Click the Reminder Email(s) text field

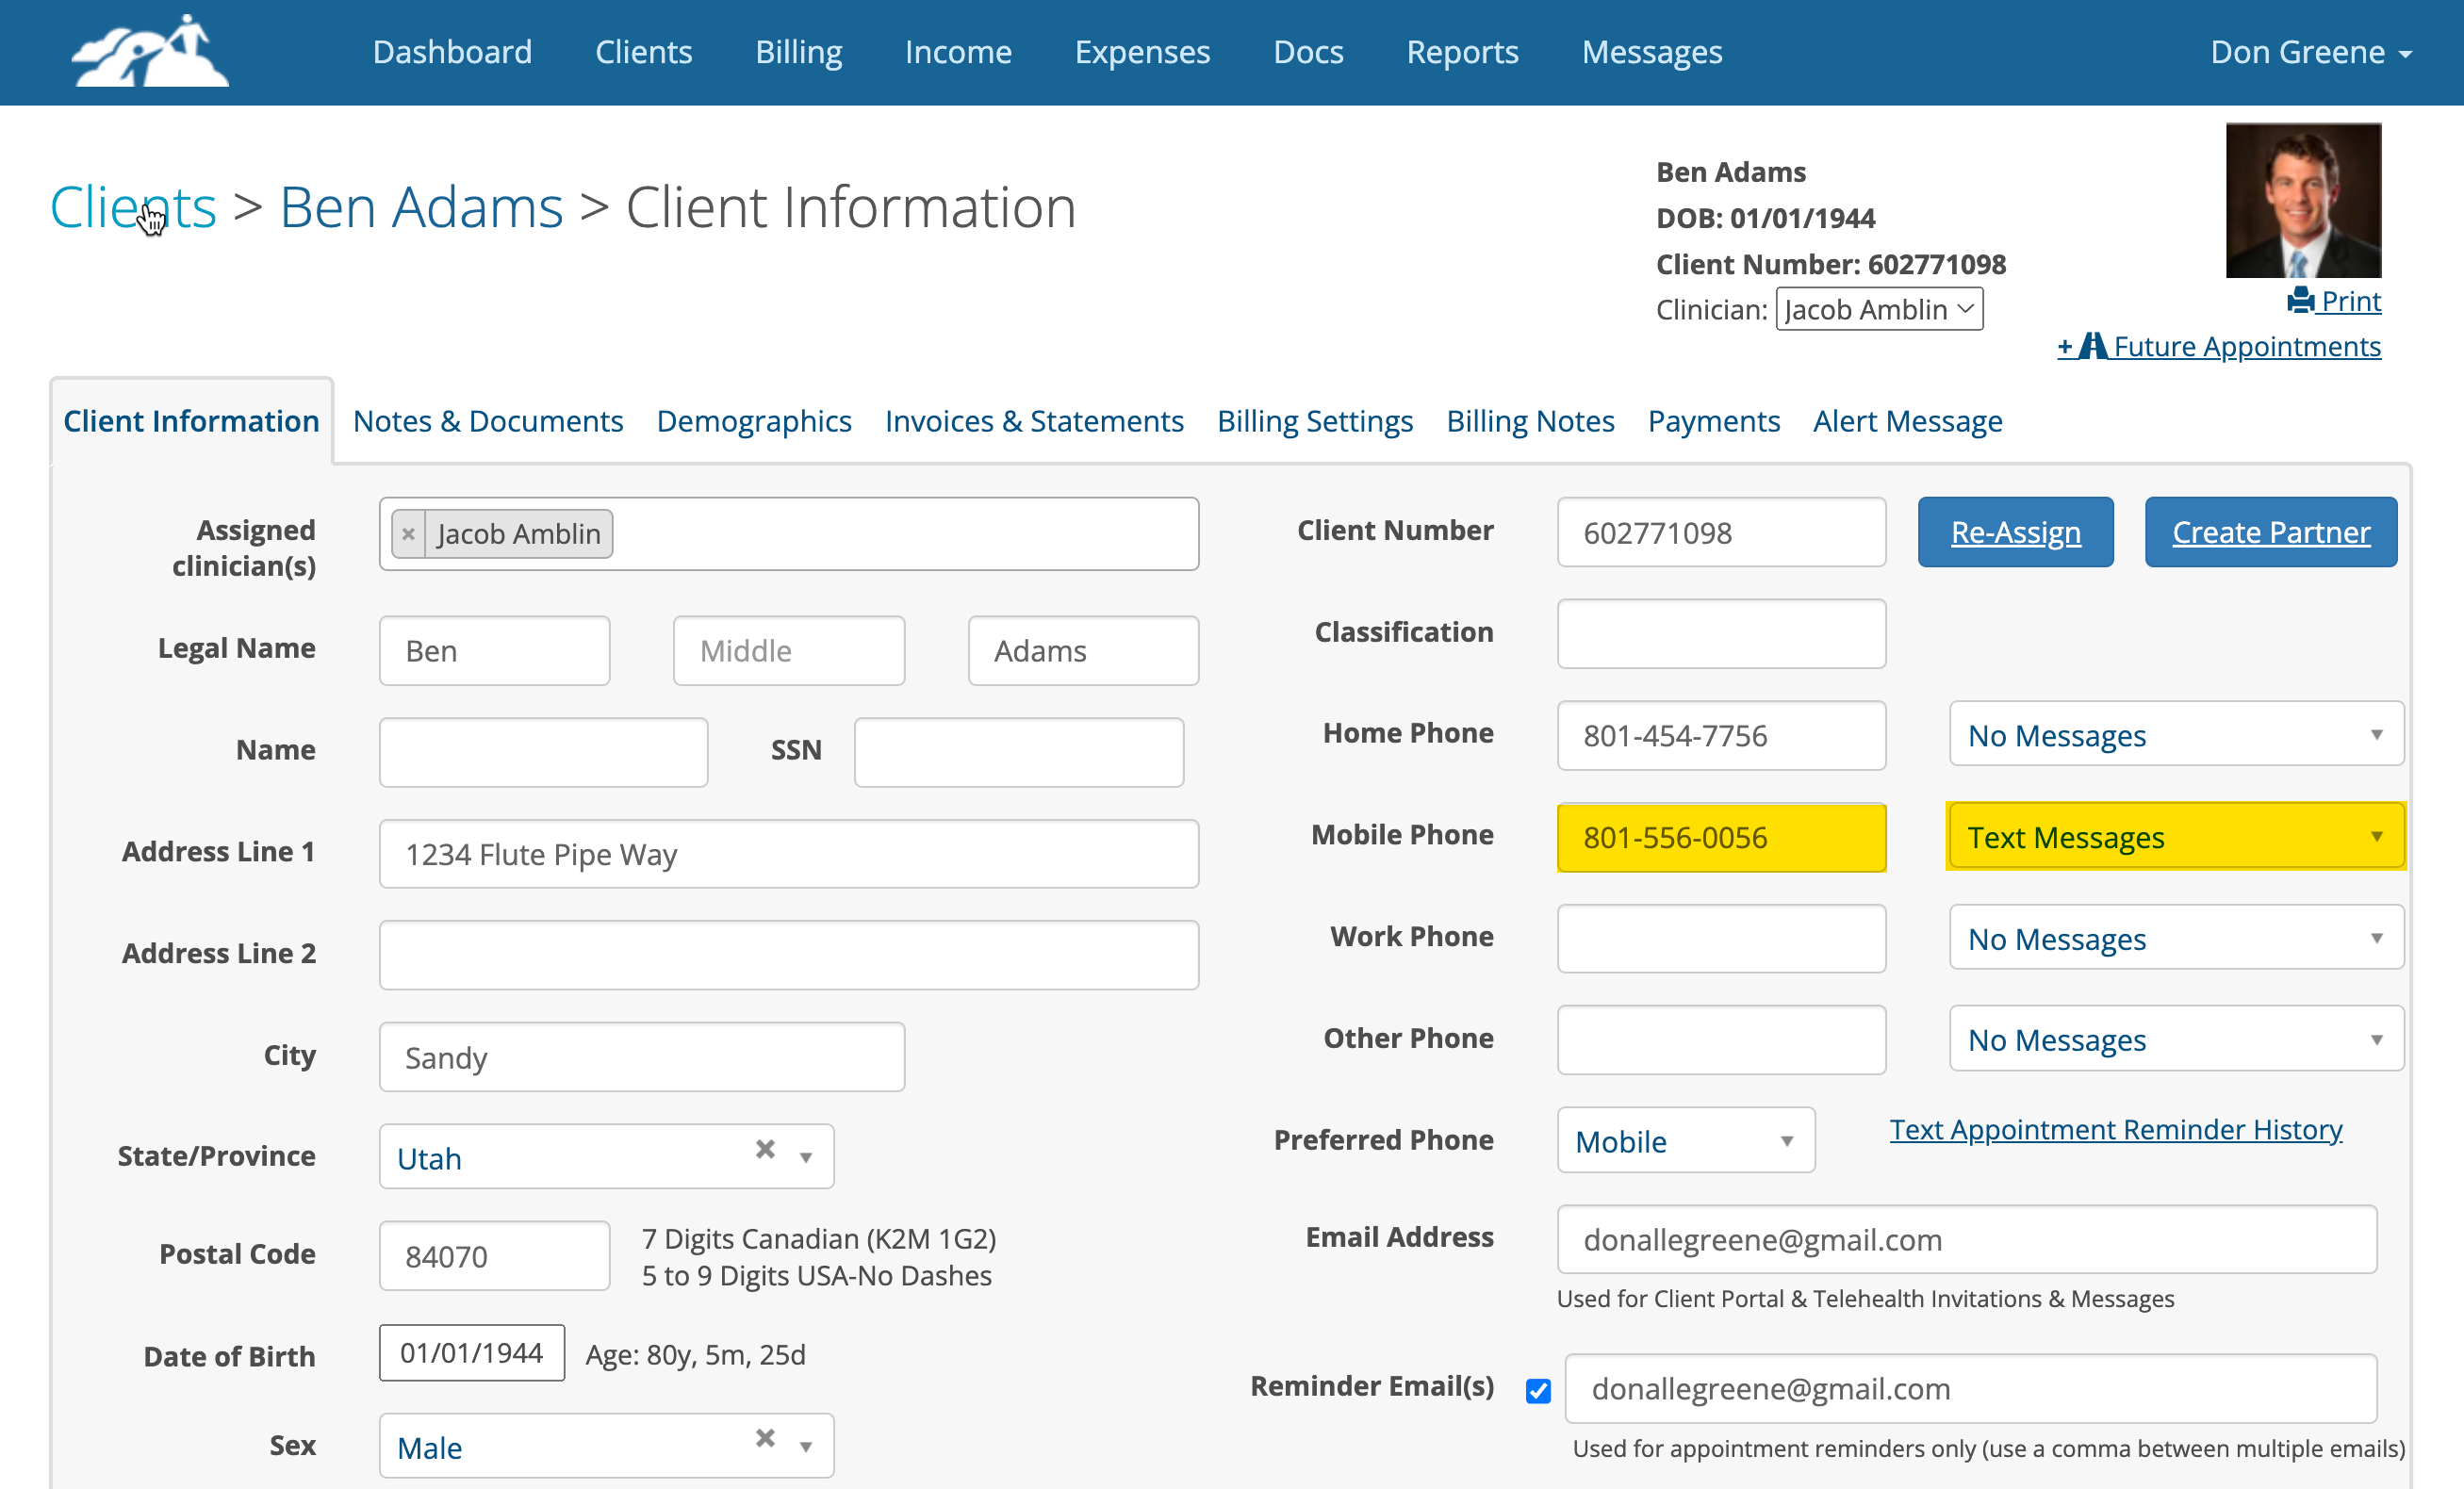tap(1971, 1389)
